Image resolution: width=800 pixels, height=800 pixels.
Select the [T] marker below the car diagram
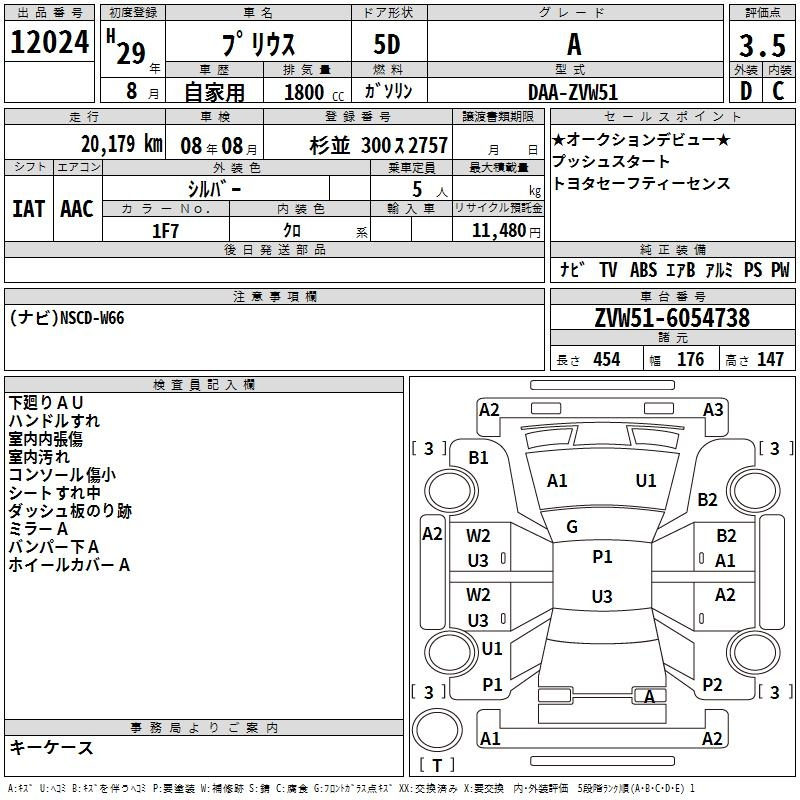tap(438, 765)
